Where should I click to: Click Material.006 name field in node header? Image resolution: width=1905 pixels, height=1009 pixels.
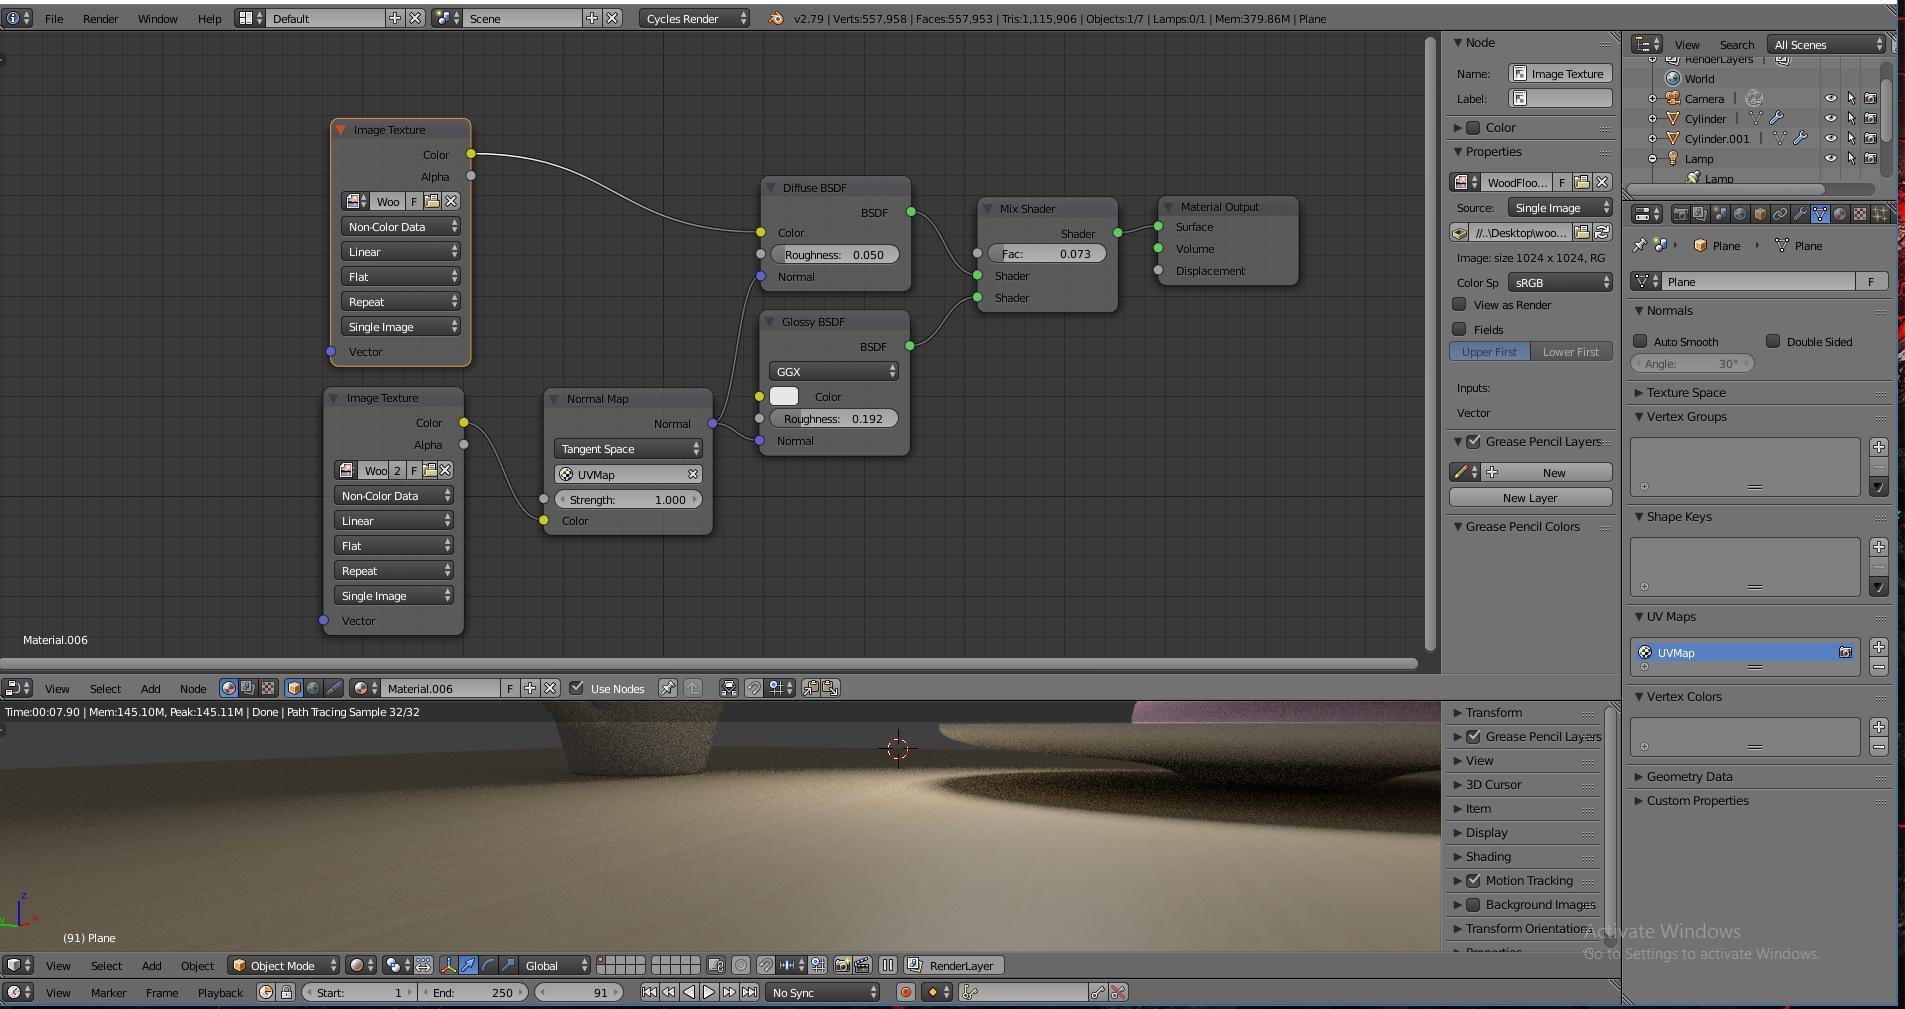pos(439,688)
